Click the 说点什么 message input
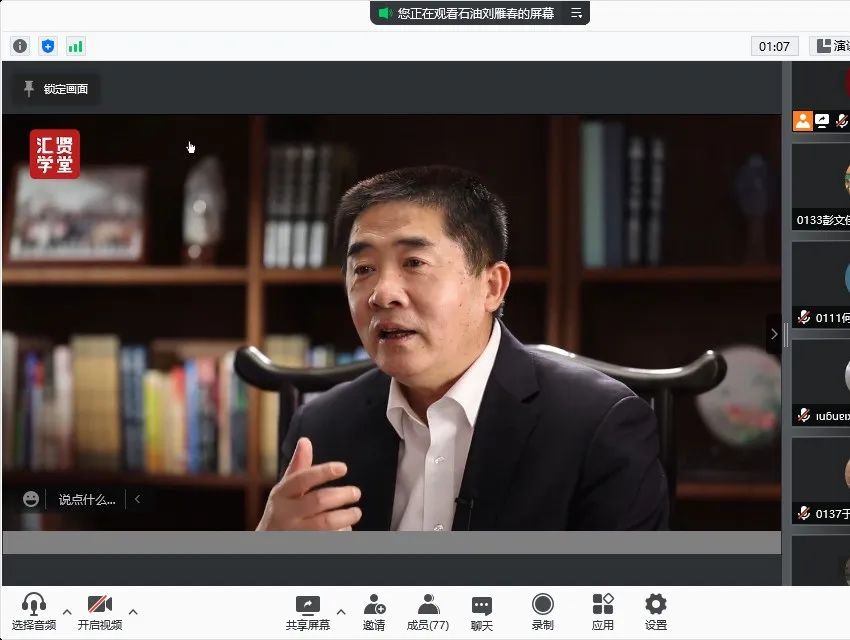 [x=86, y=499]
